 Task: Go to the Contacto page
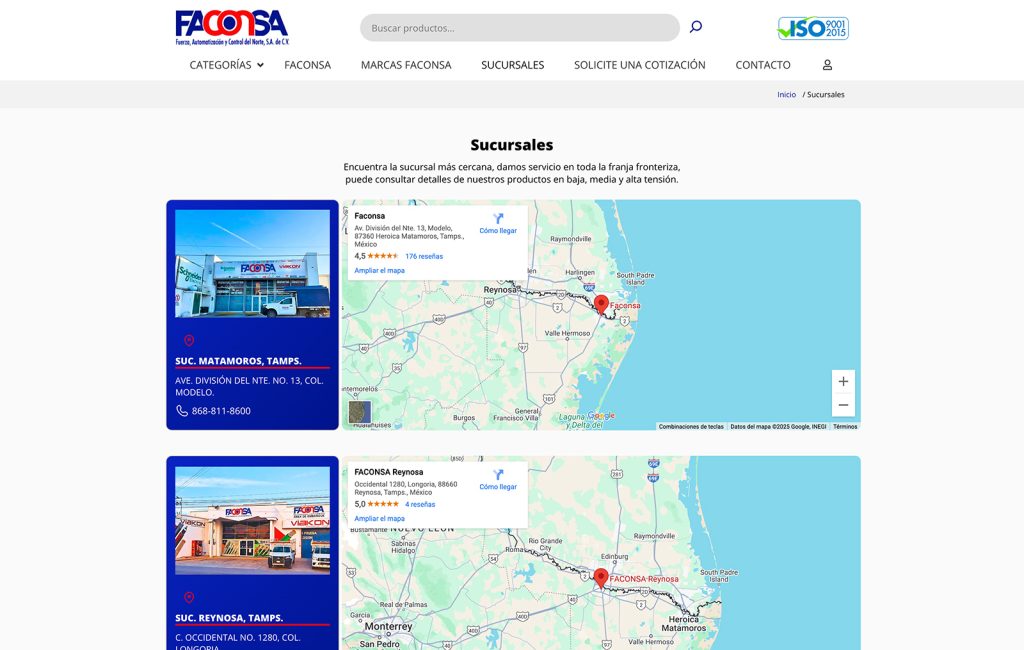click(x=763, y=65)
